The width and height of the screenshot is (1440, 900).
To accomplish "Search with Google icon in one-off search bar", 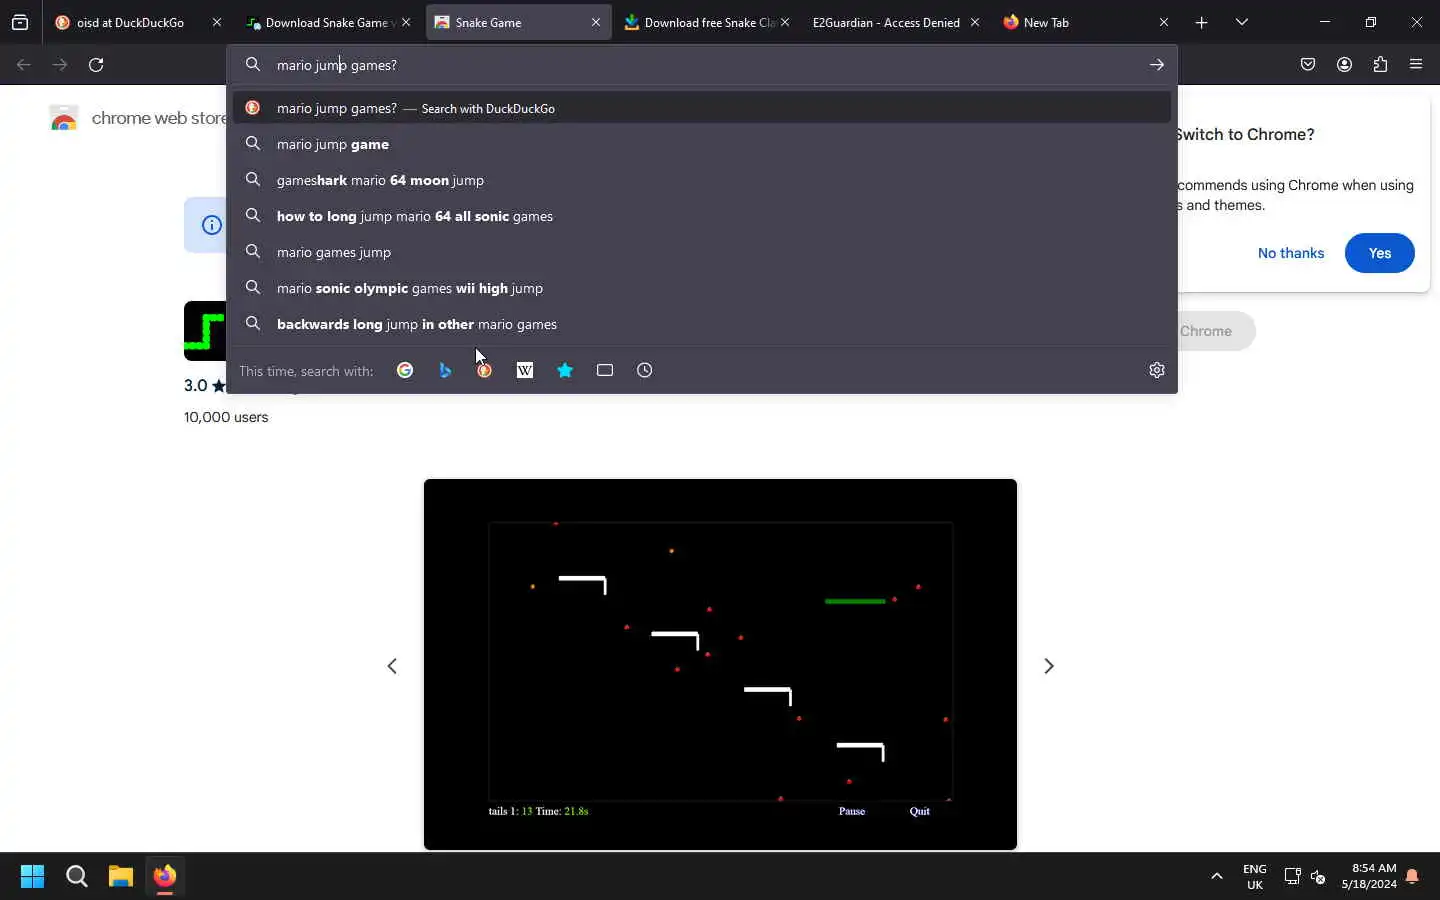I will pos(405,370).
